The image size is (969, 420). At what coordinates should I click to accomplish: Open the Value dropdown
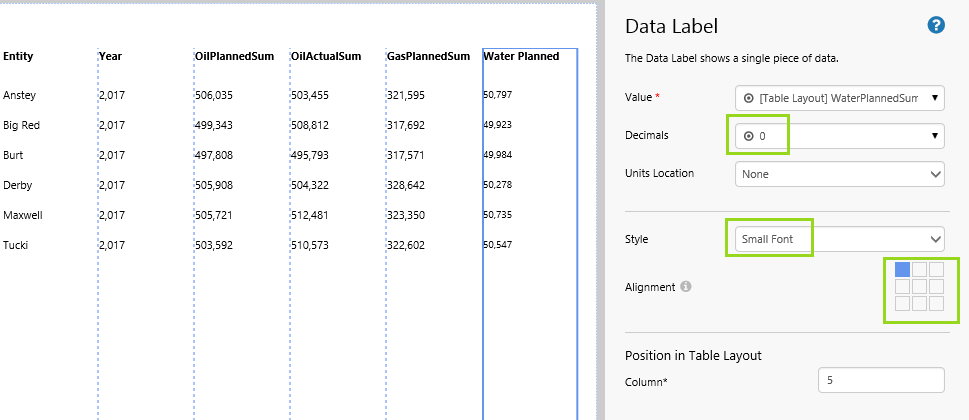coord(839,98)
